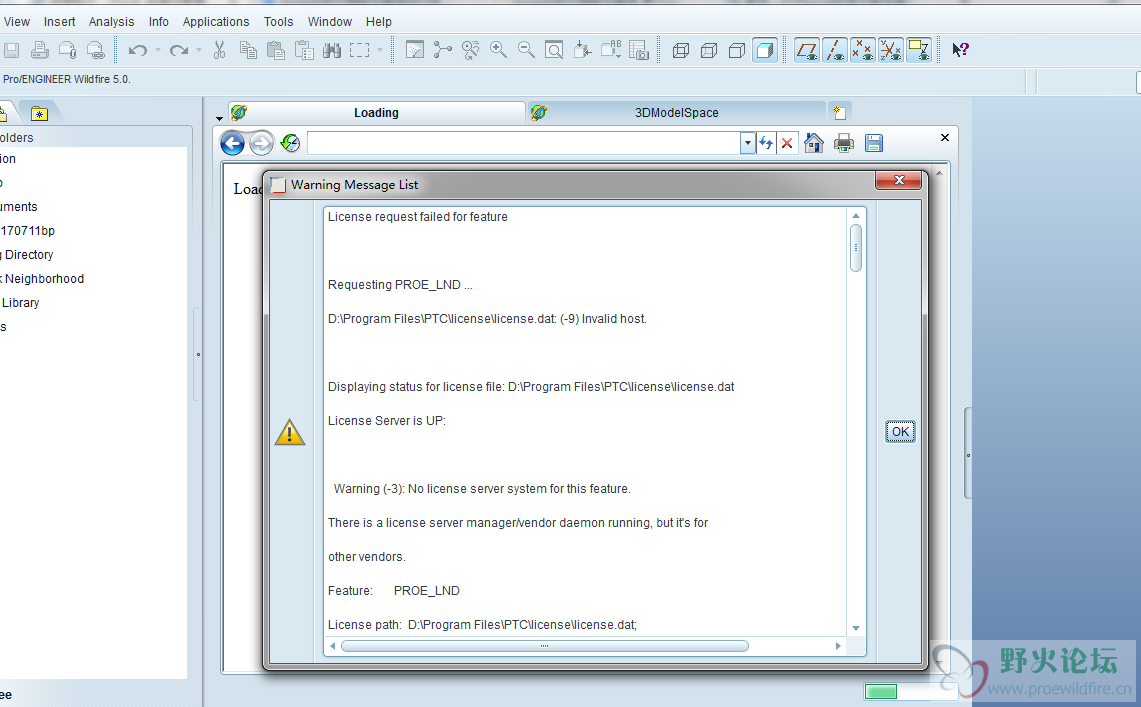This screenshot has width=1141, height=707.
Task: Select Library in the folders list
Action: click(x=20, y=303)
